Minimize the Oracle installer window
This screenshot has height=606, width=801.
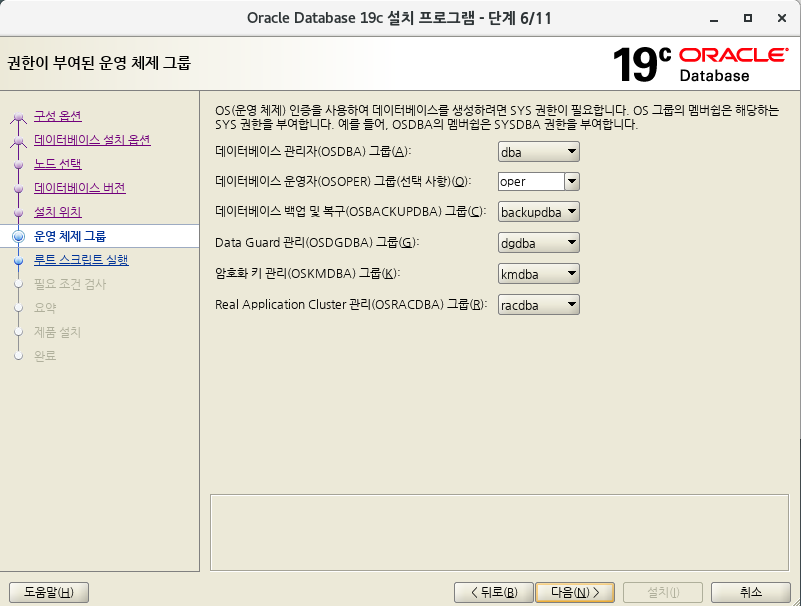(714, 18)
